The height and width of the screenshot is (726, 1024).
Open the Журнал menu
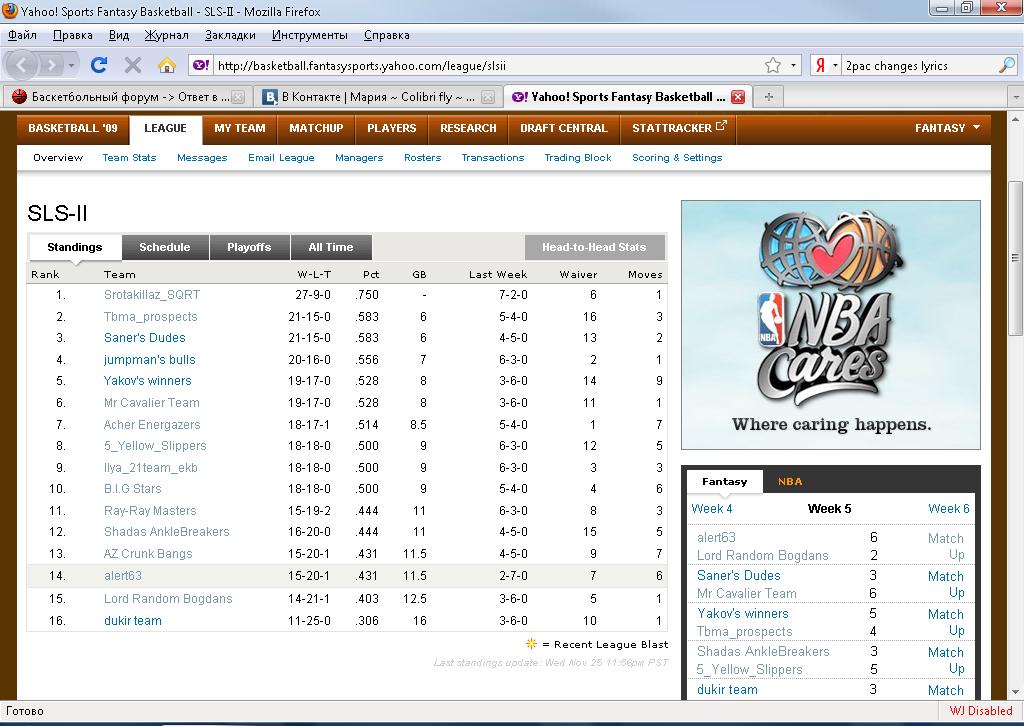pyautogui.click(x=167, y=35)
